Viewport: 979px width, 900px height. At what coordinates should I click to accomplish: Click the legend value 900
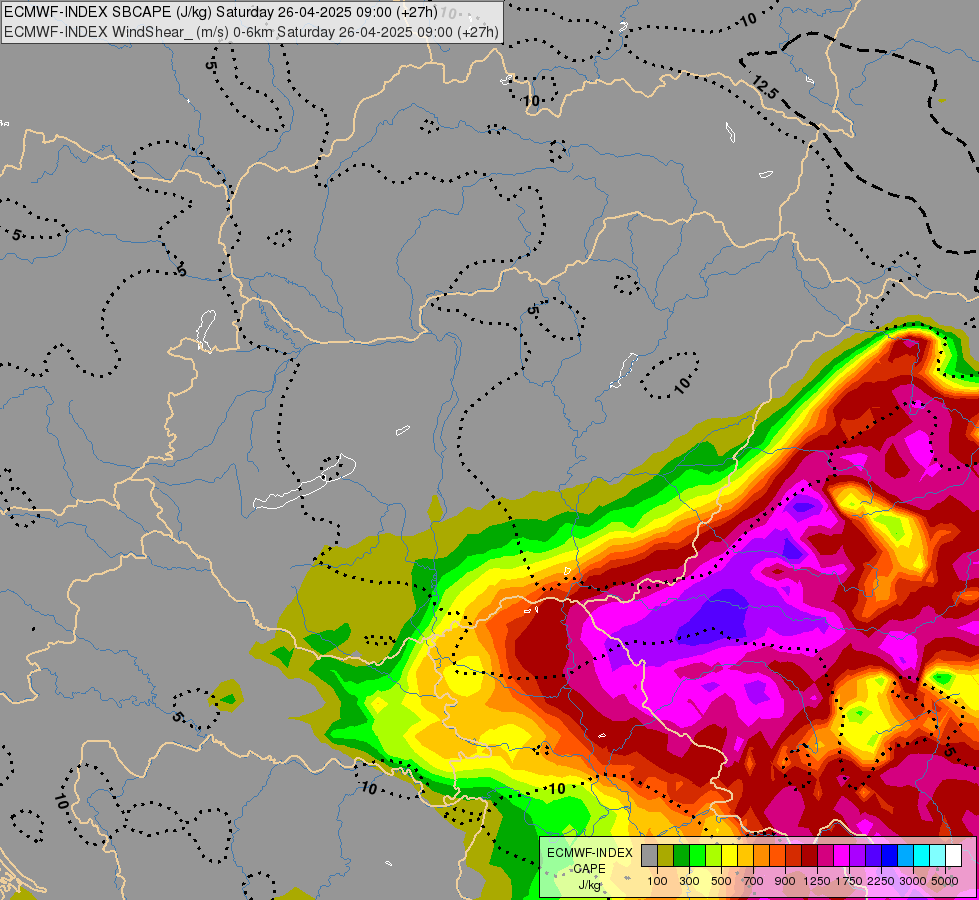pyautogui.click(x=785, y=881)
